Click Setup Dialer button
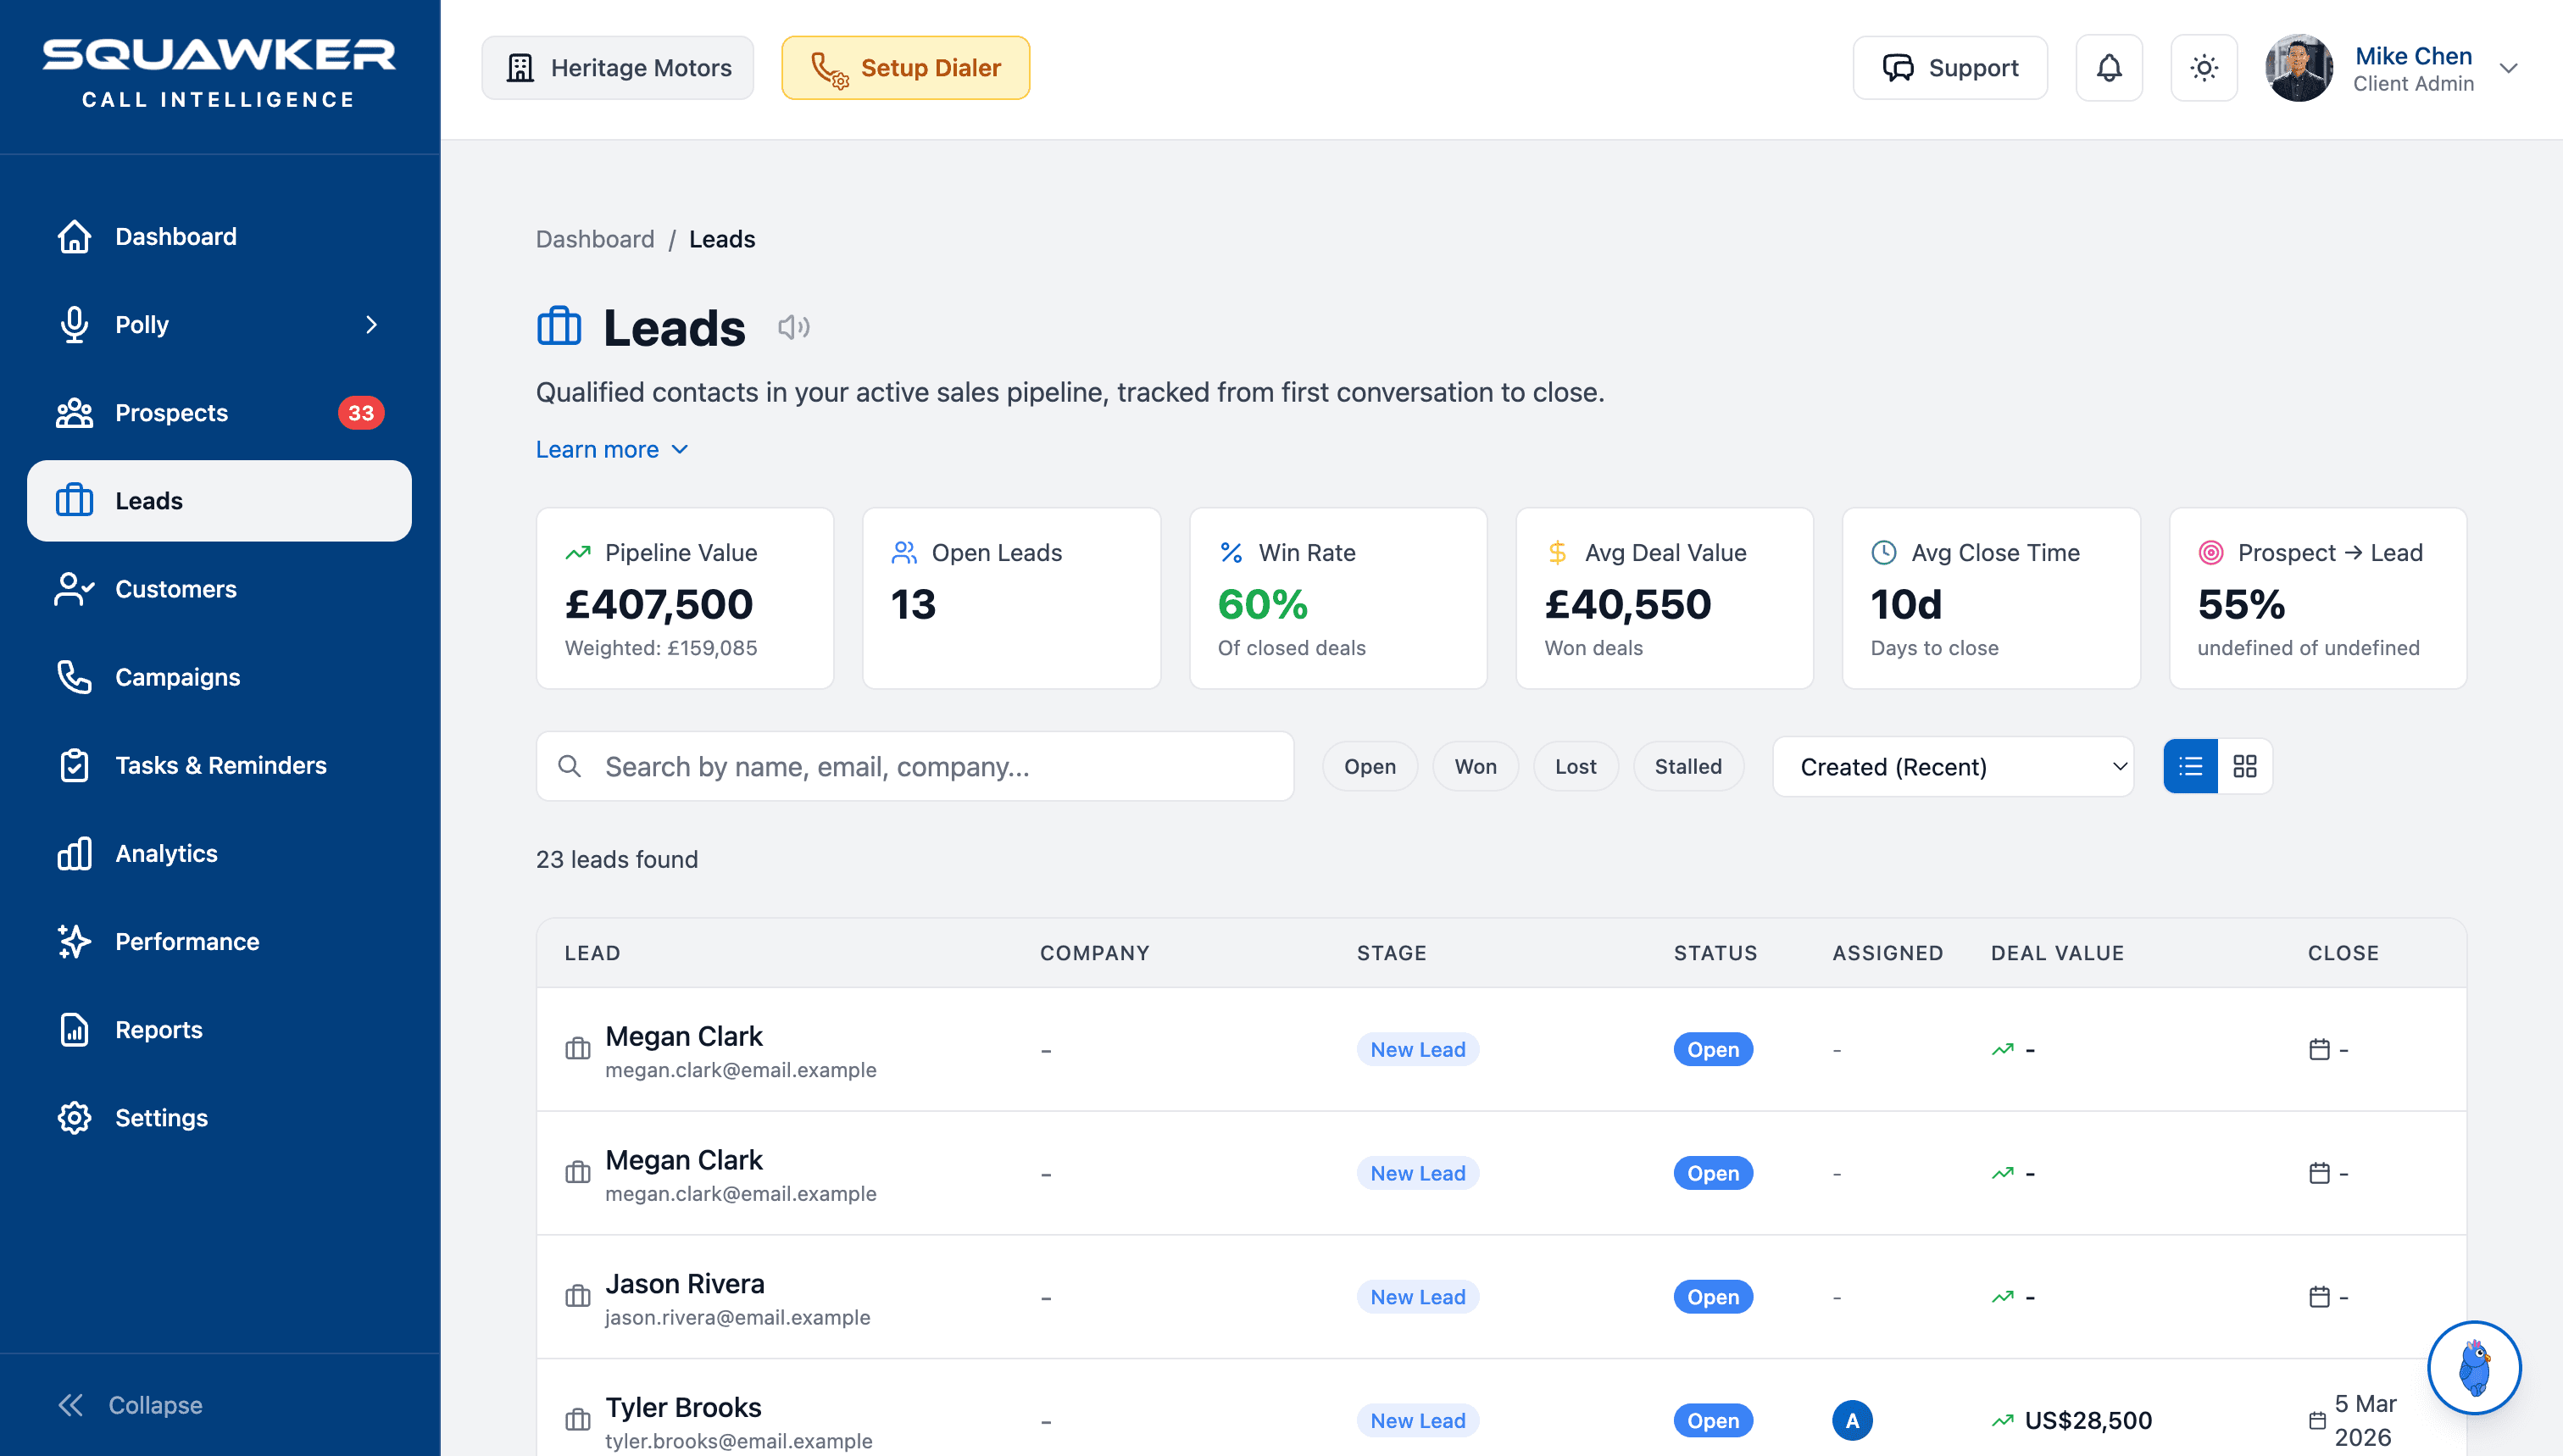2563x1456 pixels. (905, 68)
